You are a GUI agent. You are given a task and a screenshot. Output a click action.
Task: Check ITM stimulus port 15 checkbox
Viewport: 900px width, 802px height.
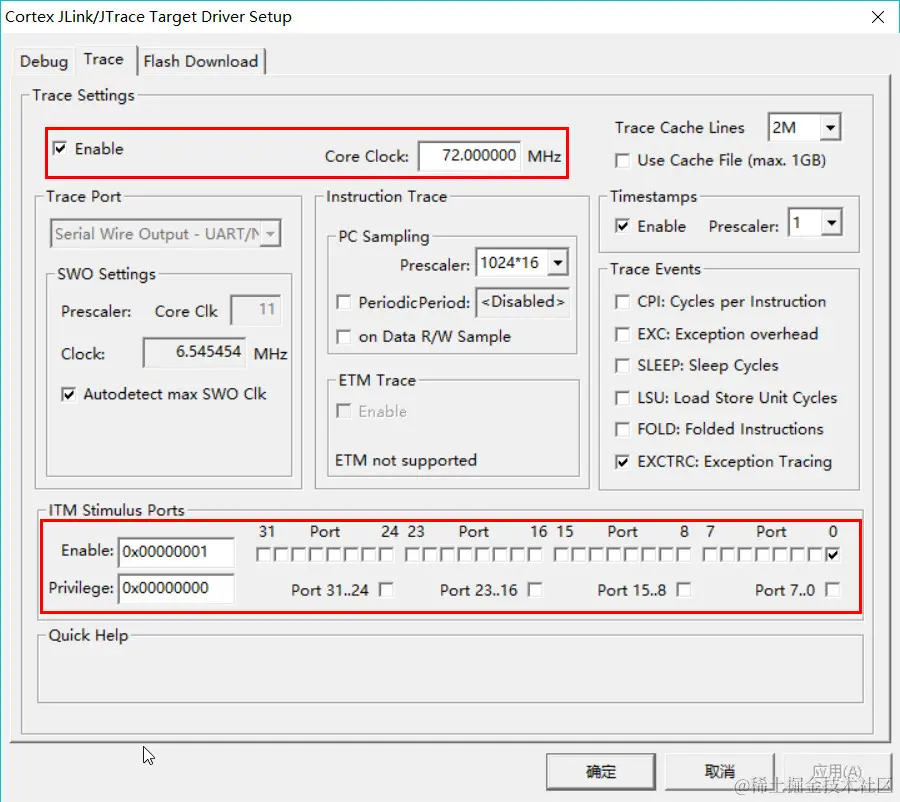(561, 555)
